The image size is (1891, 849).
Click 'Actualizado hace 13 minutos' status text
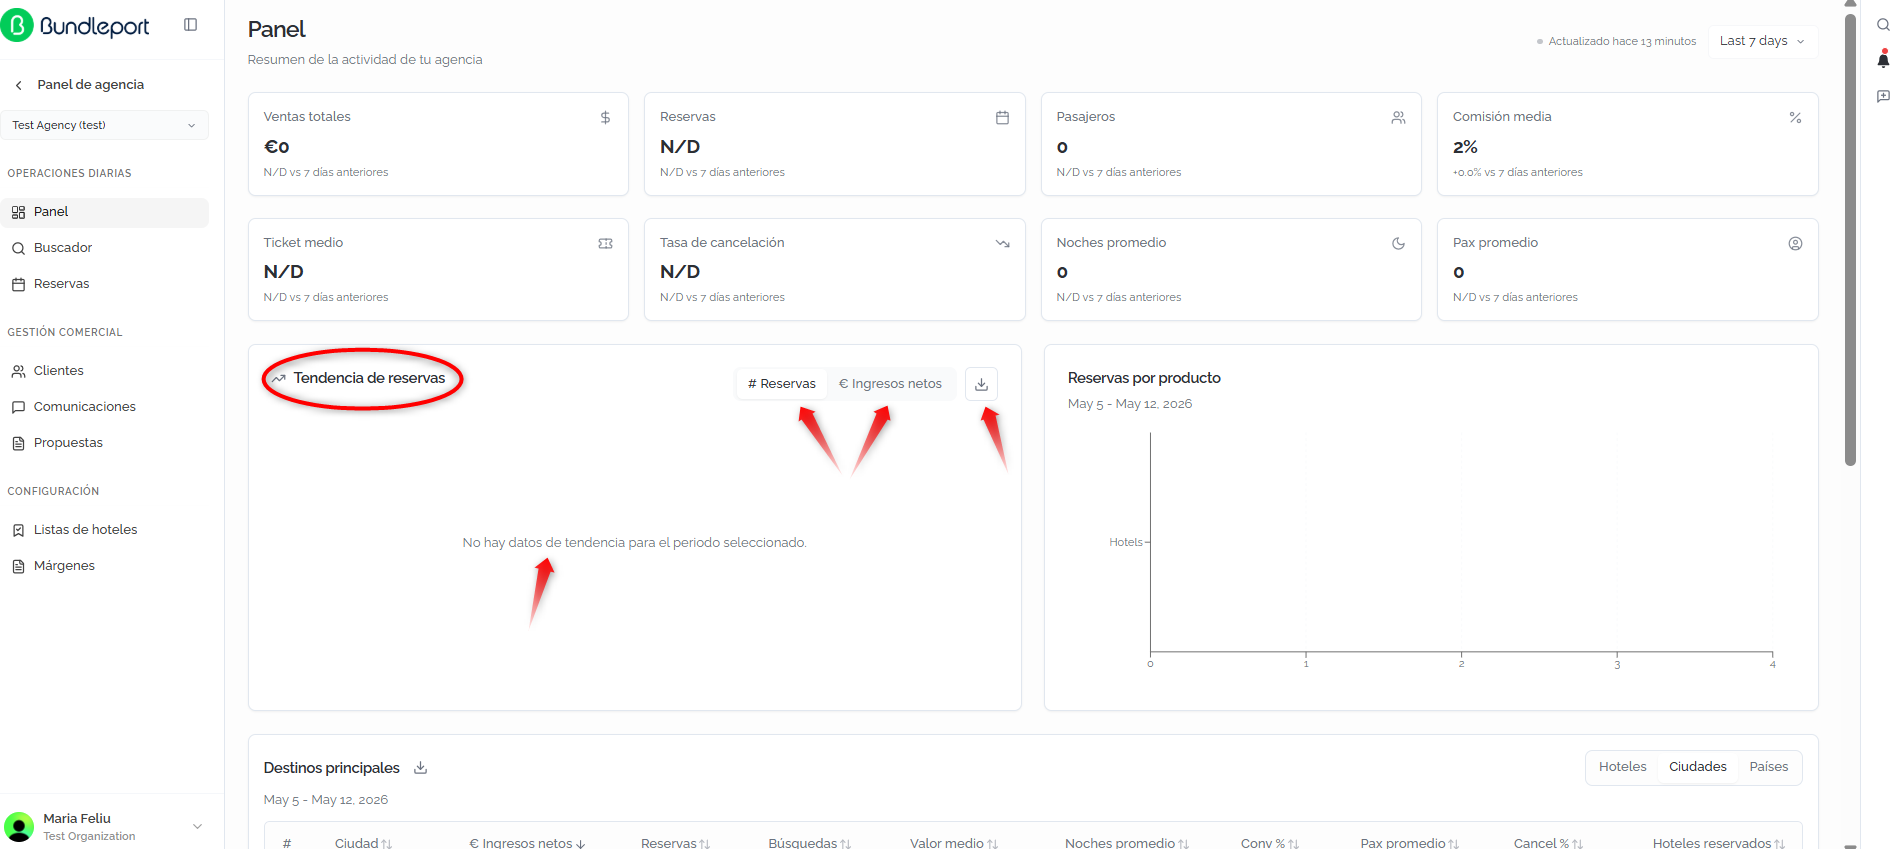tap(1622, 41)
